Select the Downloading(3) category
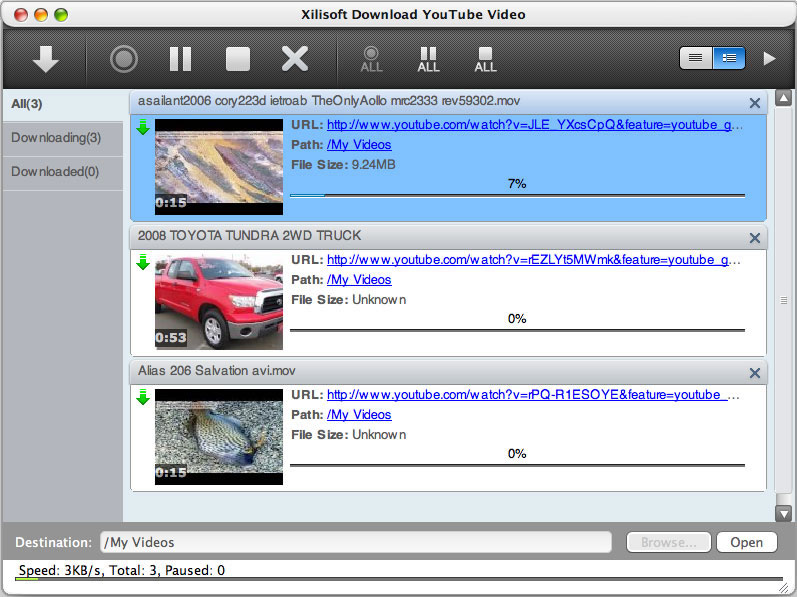797x597 pixels. pos(63,138)
